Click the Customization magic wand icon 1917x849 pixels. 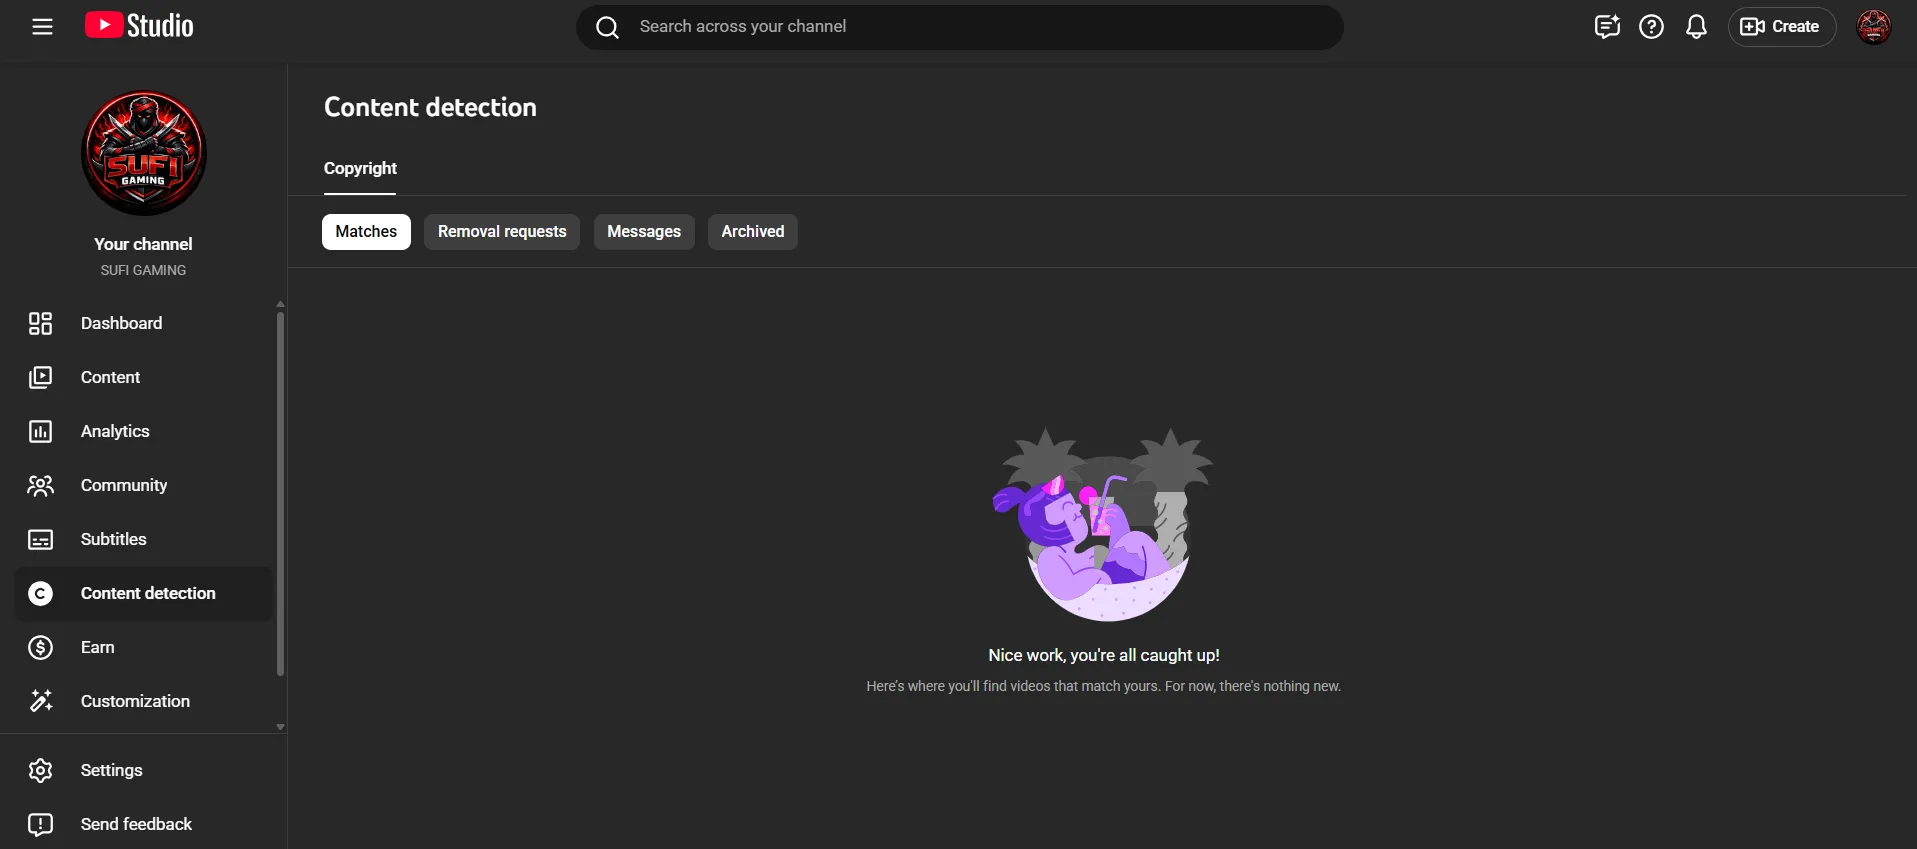pyautogui.click(x=40, y=701)
